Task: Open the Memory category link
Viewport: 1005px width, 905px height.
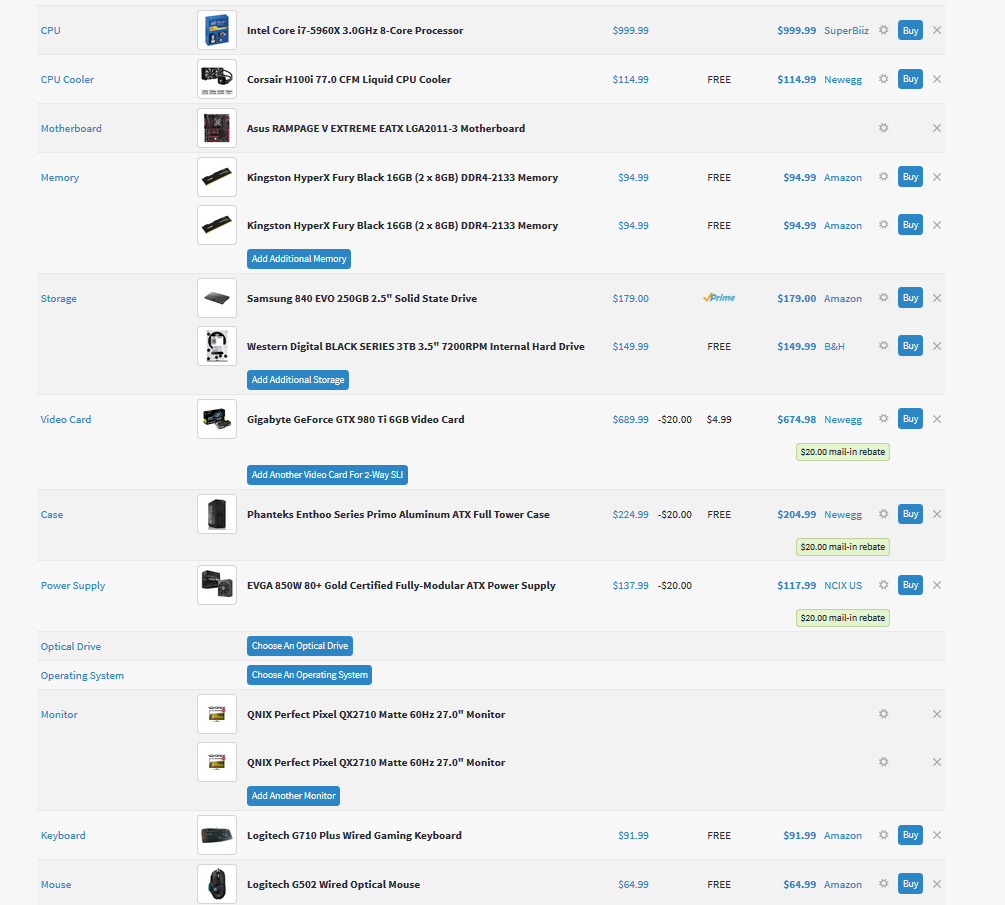Action: [x=60, y=178]
